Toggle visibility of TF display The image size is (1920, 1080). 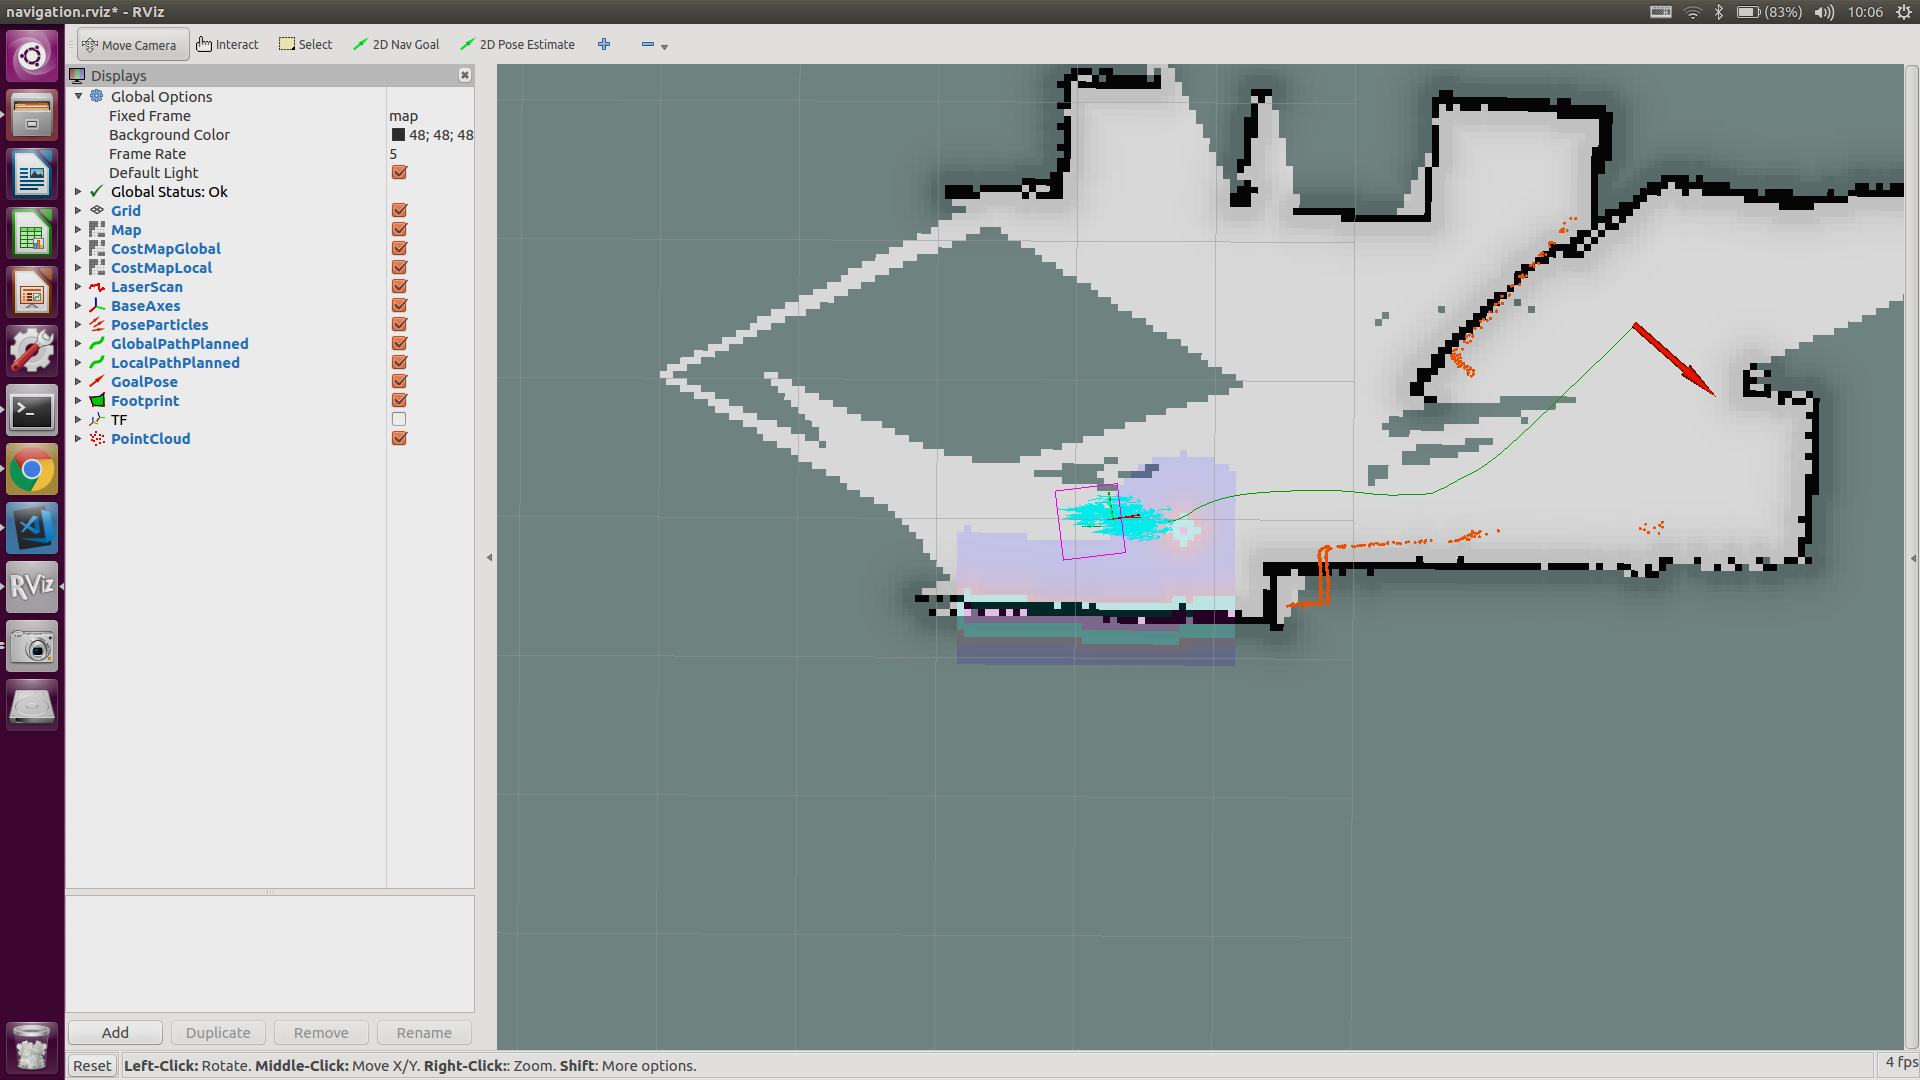pyautogui.click(x=400, y=419)
